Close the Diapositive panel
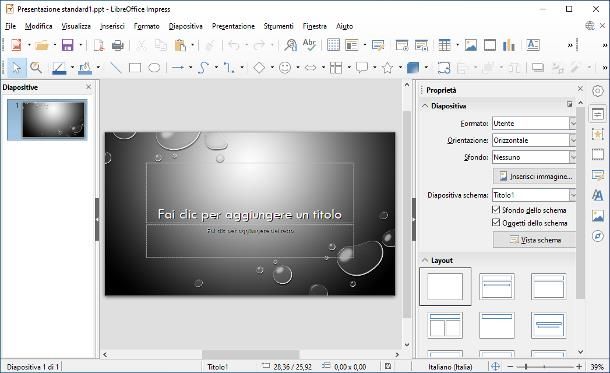Viewport: 610px width, 373px height. (89, 87)
